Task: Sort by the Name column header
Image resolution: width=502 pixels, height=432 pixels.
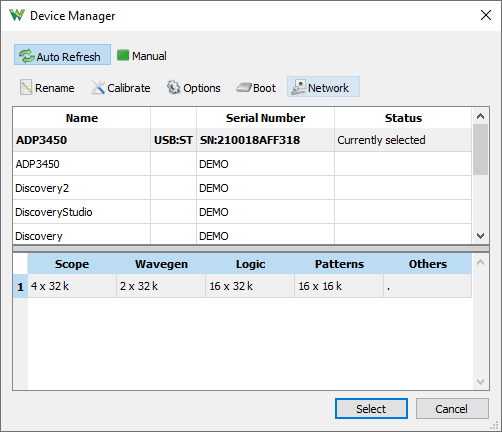Action: pos(82,118)
